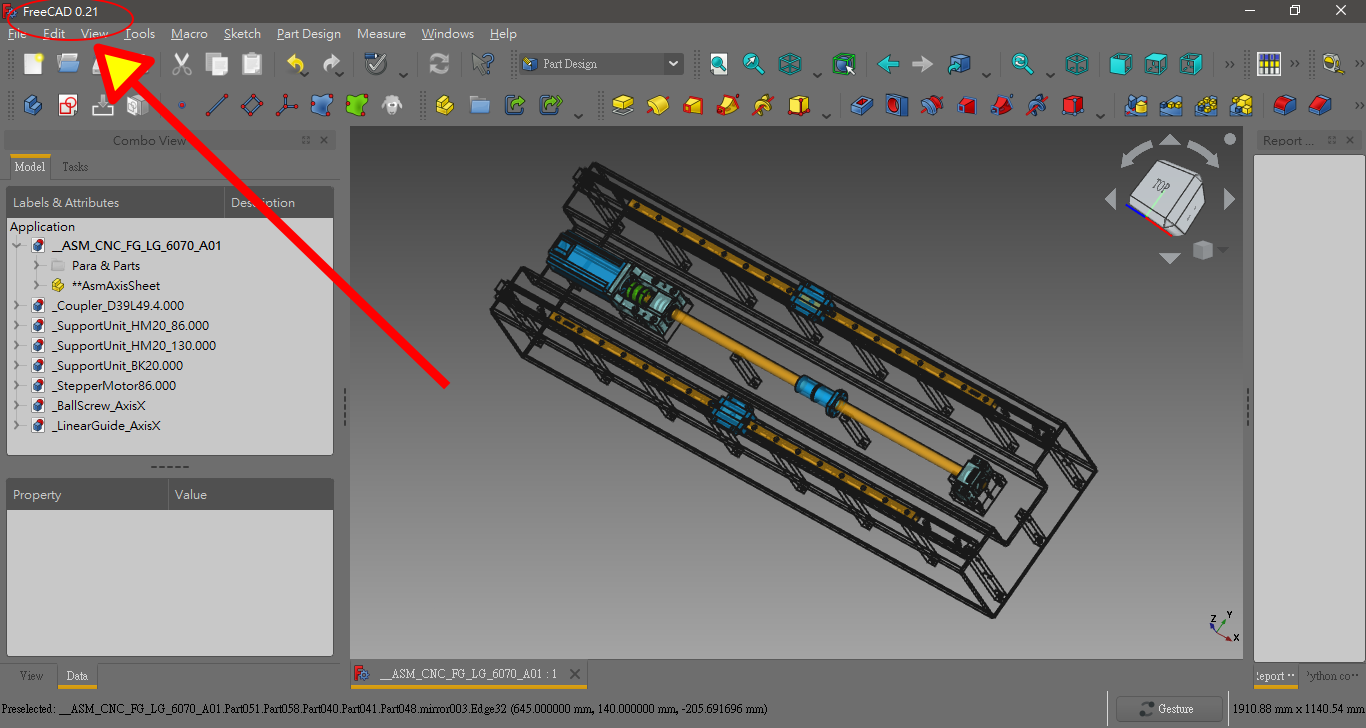The height and width of the screenshot is (728, 1366).
Task: Activate the Revolution tool
Action: [658, 105]
